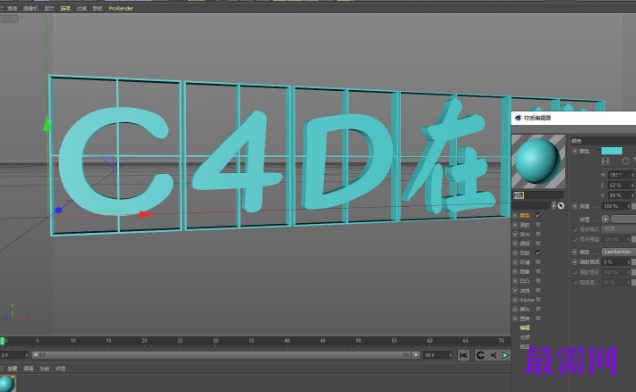
Task: Enable the 置换 channel checkbox
Action: tap(538, 319)
